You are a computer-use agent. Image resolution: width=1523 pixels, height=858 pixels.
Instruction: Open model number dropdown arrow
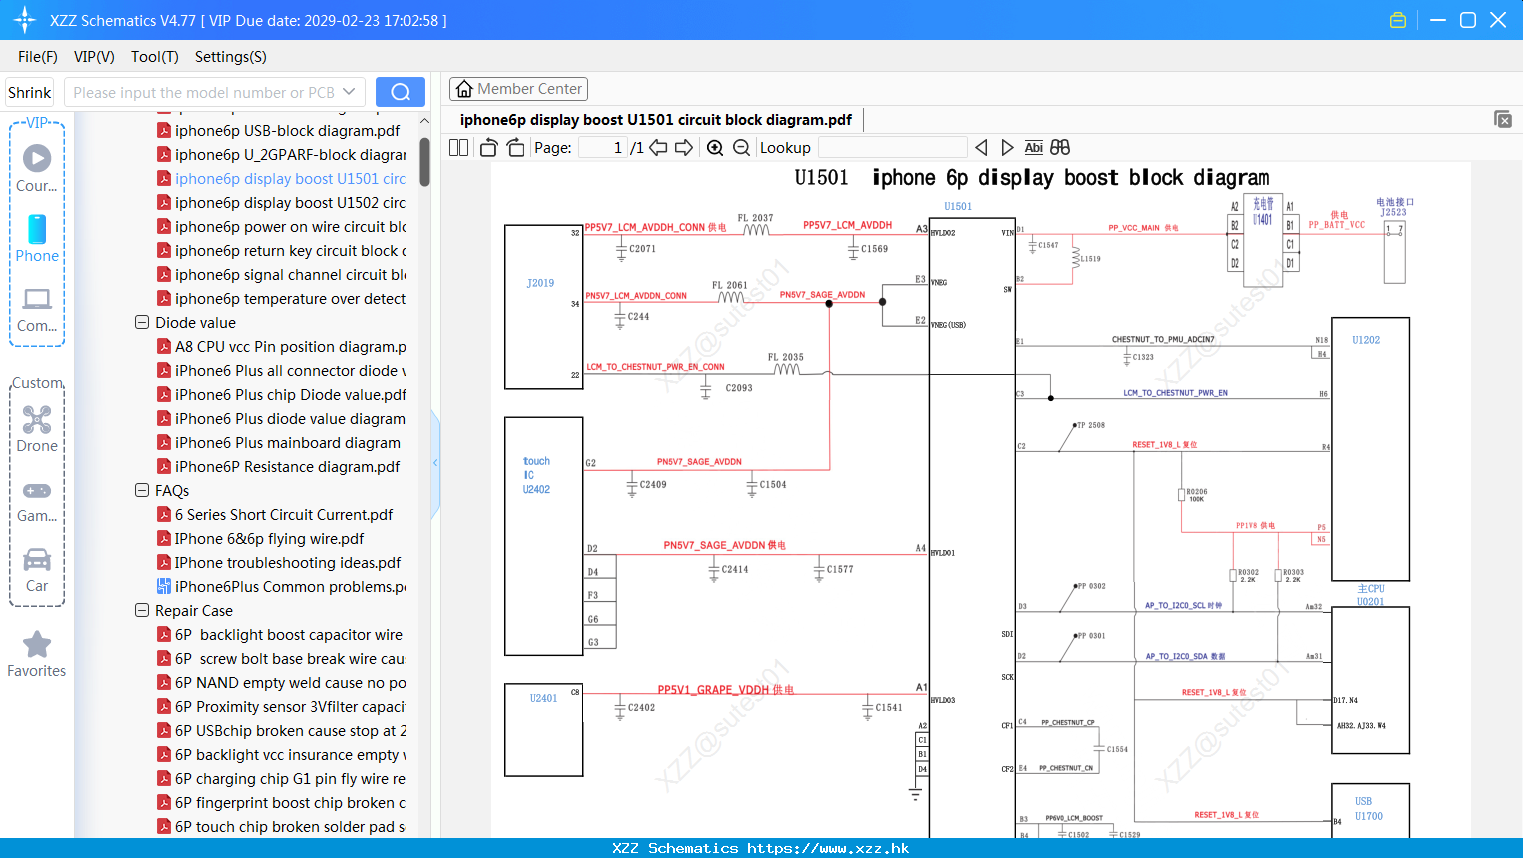coord(349,92)
